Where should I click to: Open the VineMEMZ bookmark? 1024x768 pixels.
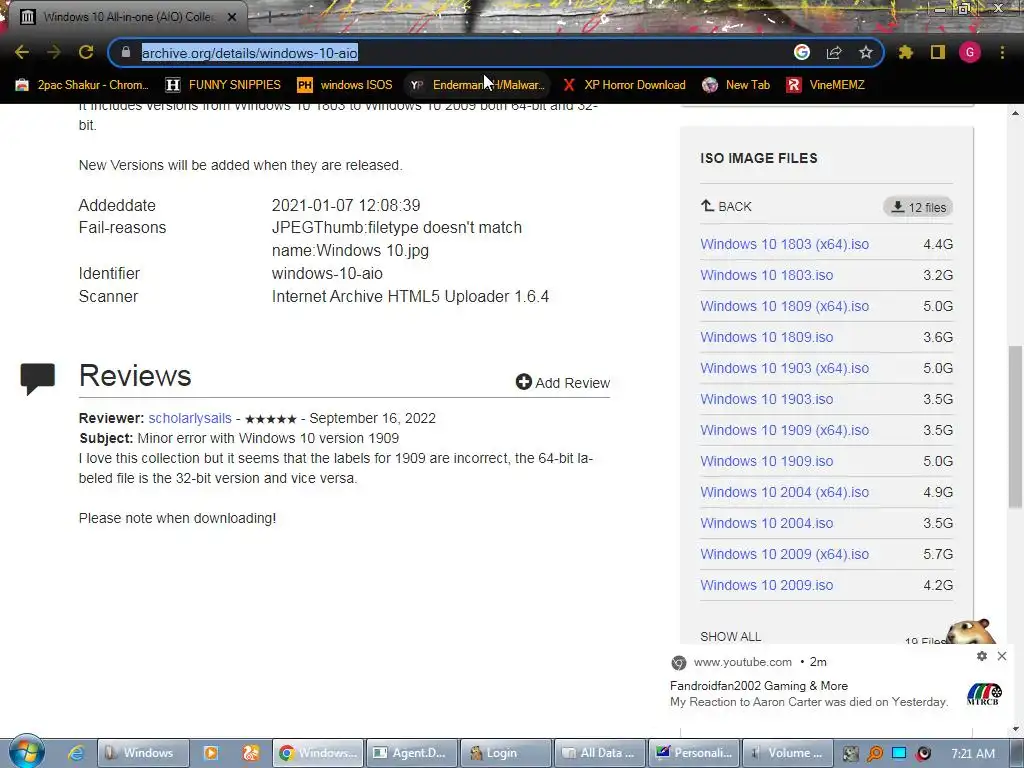point(826,85)
